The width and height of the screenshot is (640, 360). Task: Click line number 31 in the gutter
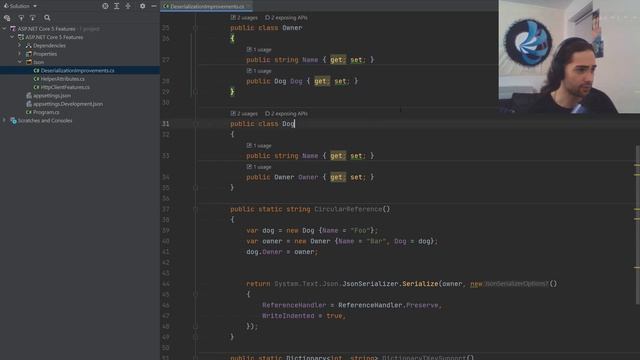tap(166, 124)
